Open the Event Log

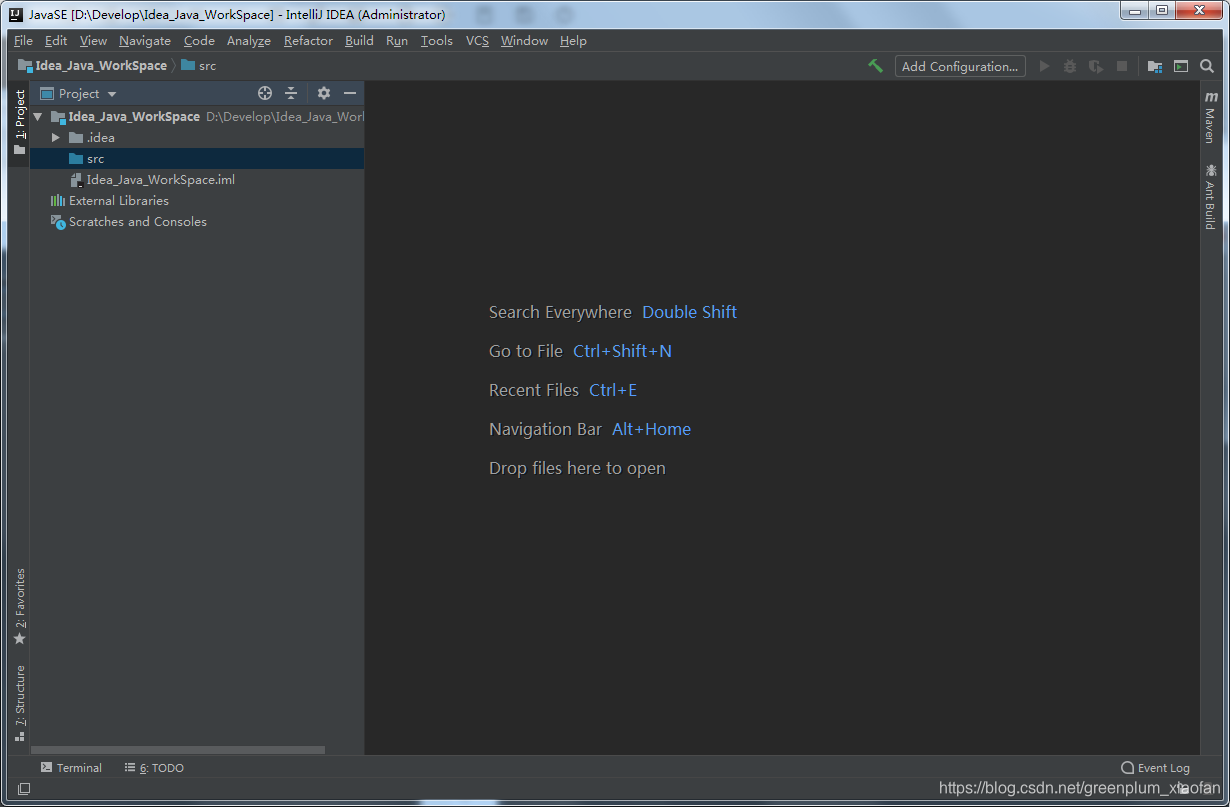tap(1156, 768)
